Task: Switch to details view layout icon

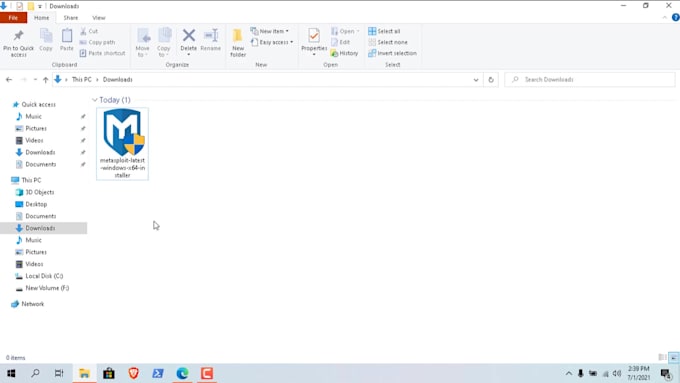Action: click(x=662, y=357)
